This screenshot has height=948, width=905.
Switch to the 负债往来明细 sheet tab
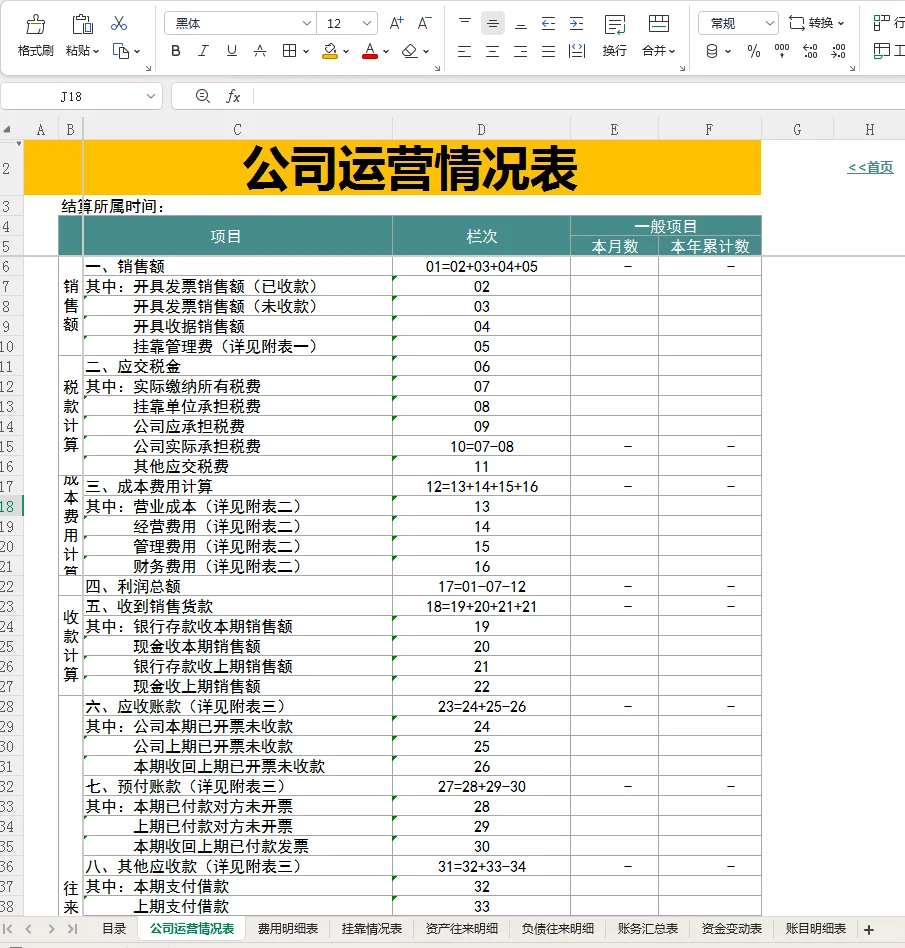point(558,929)
